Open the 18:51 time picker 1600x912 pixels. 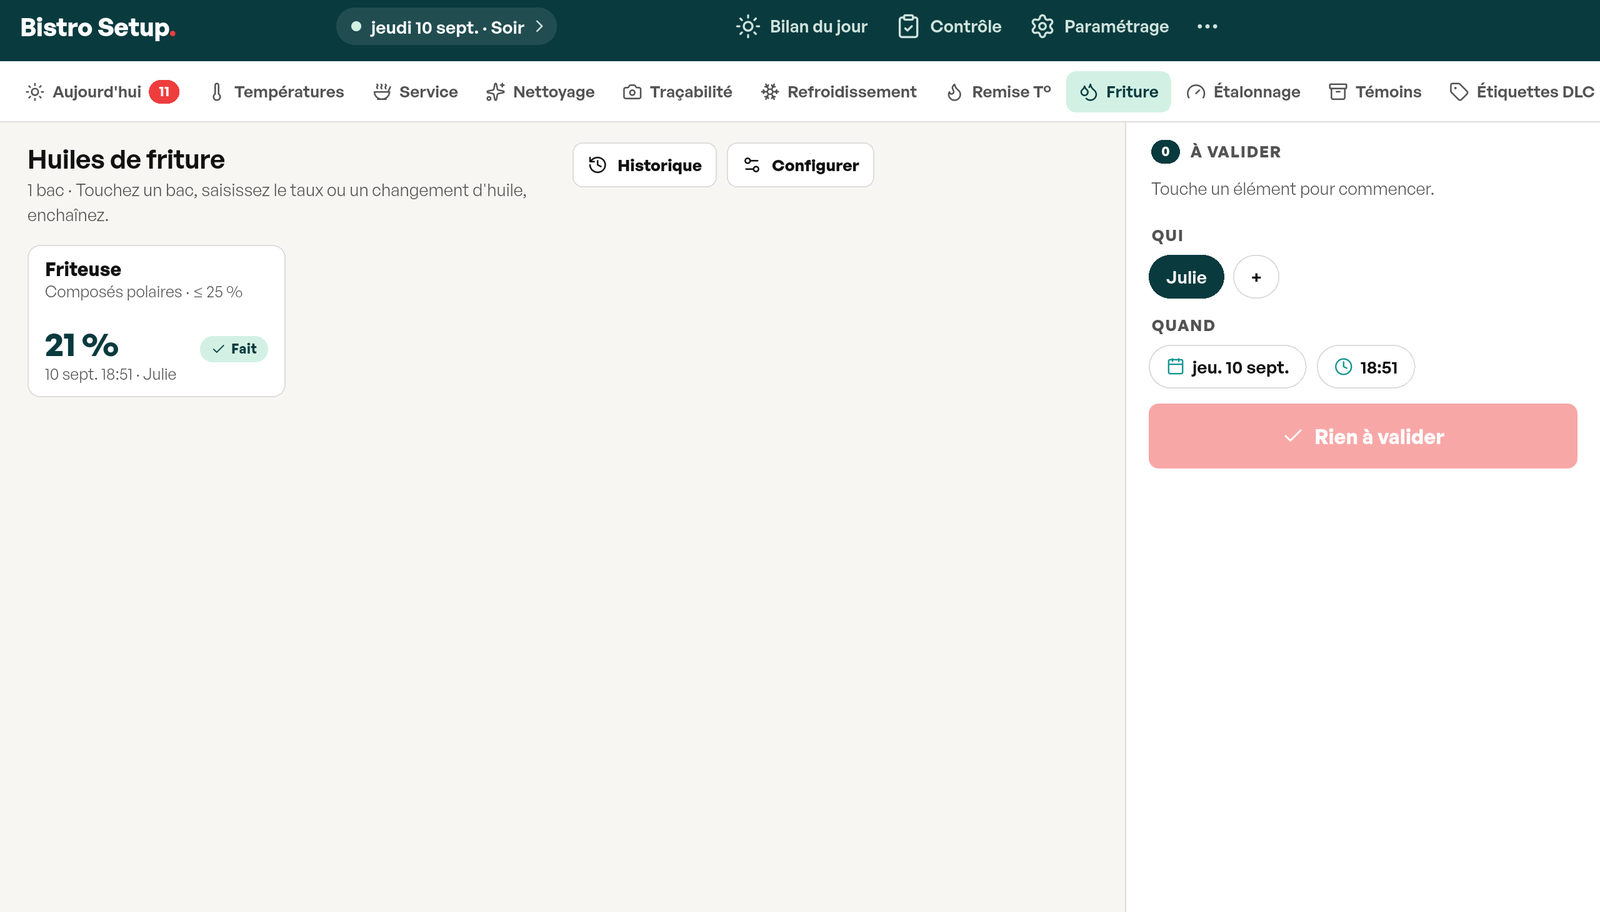click(1365, 367)
